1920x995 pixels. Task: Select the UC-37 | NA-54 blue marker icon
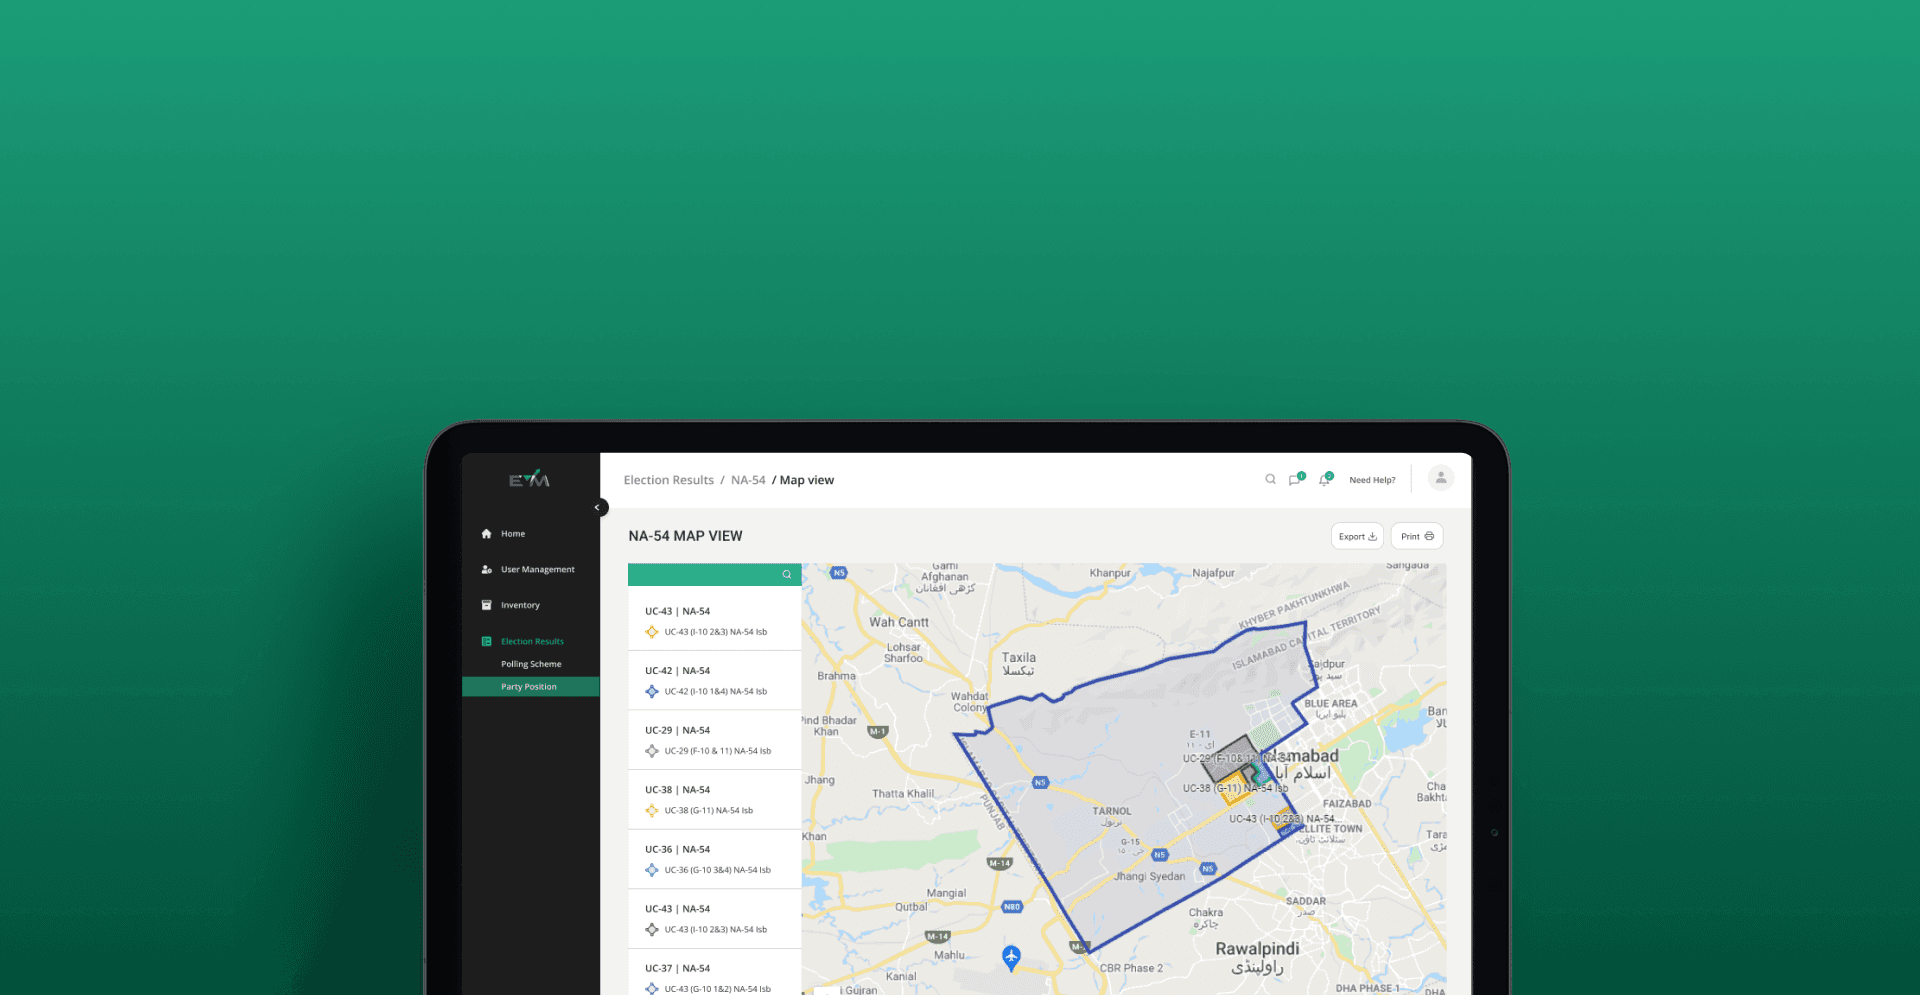click(652, 989)
